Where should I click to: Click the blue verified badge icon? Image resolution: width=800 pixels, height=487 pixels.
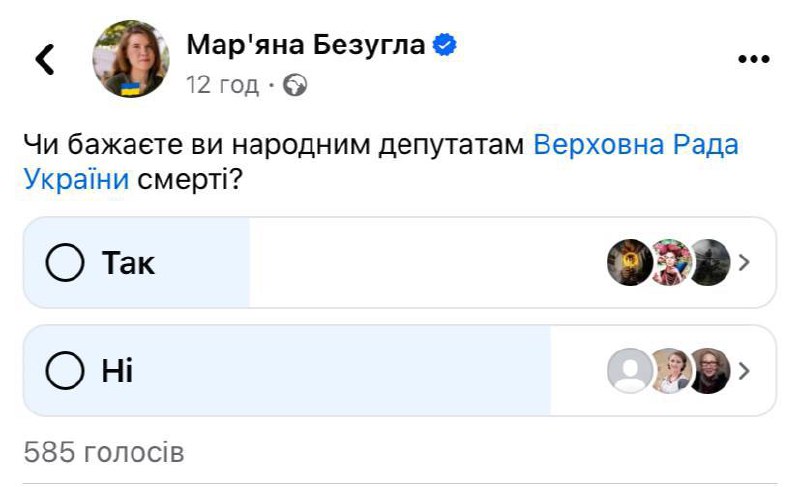[x=446, y=44]
